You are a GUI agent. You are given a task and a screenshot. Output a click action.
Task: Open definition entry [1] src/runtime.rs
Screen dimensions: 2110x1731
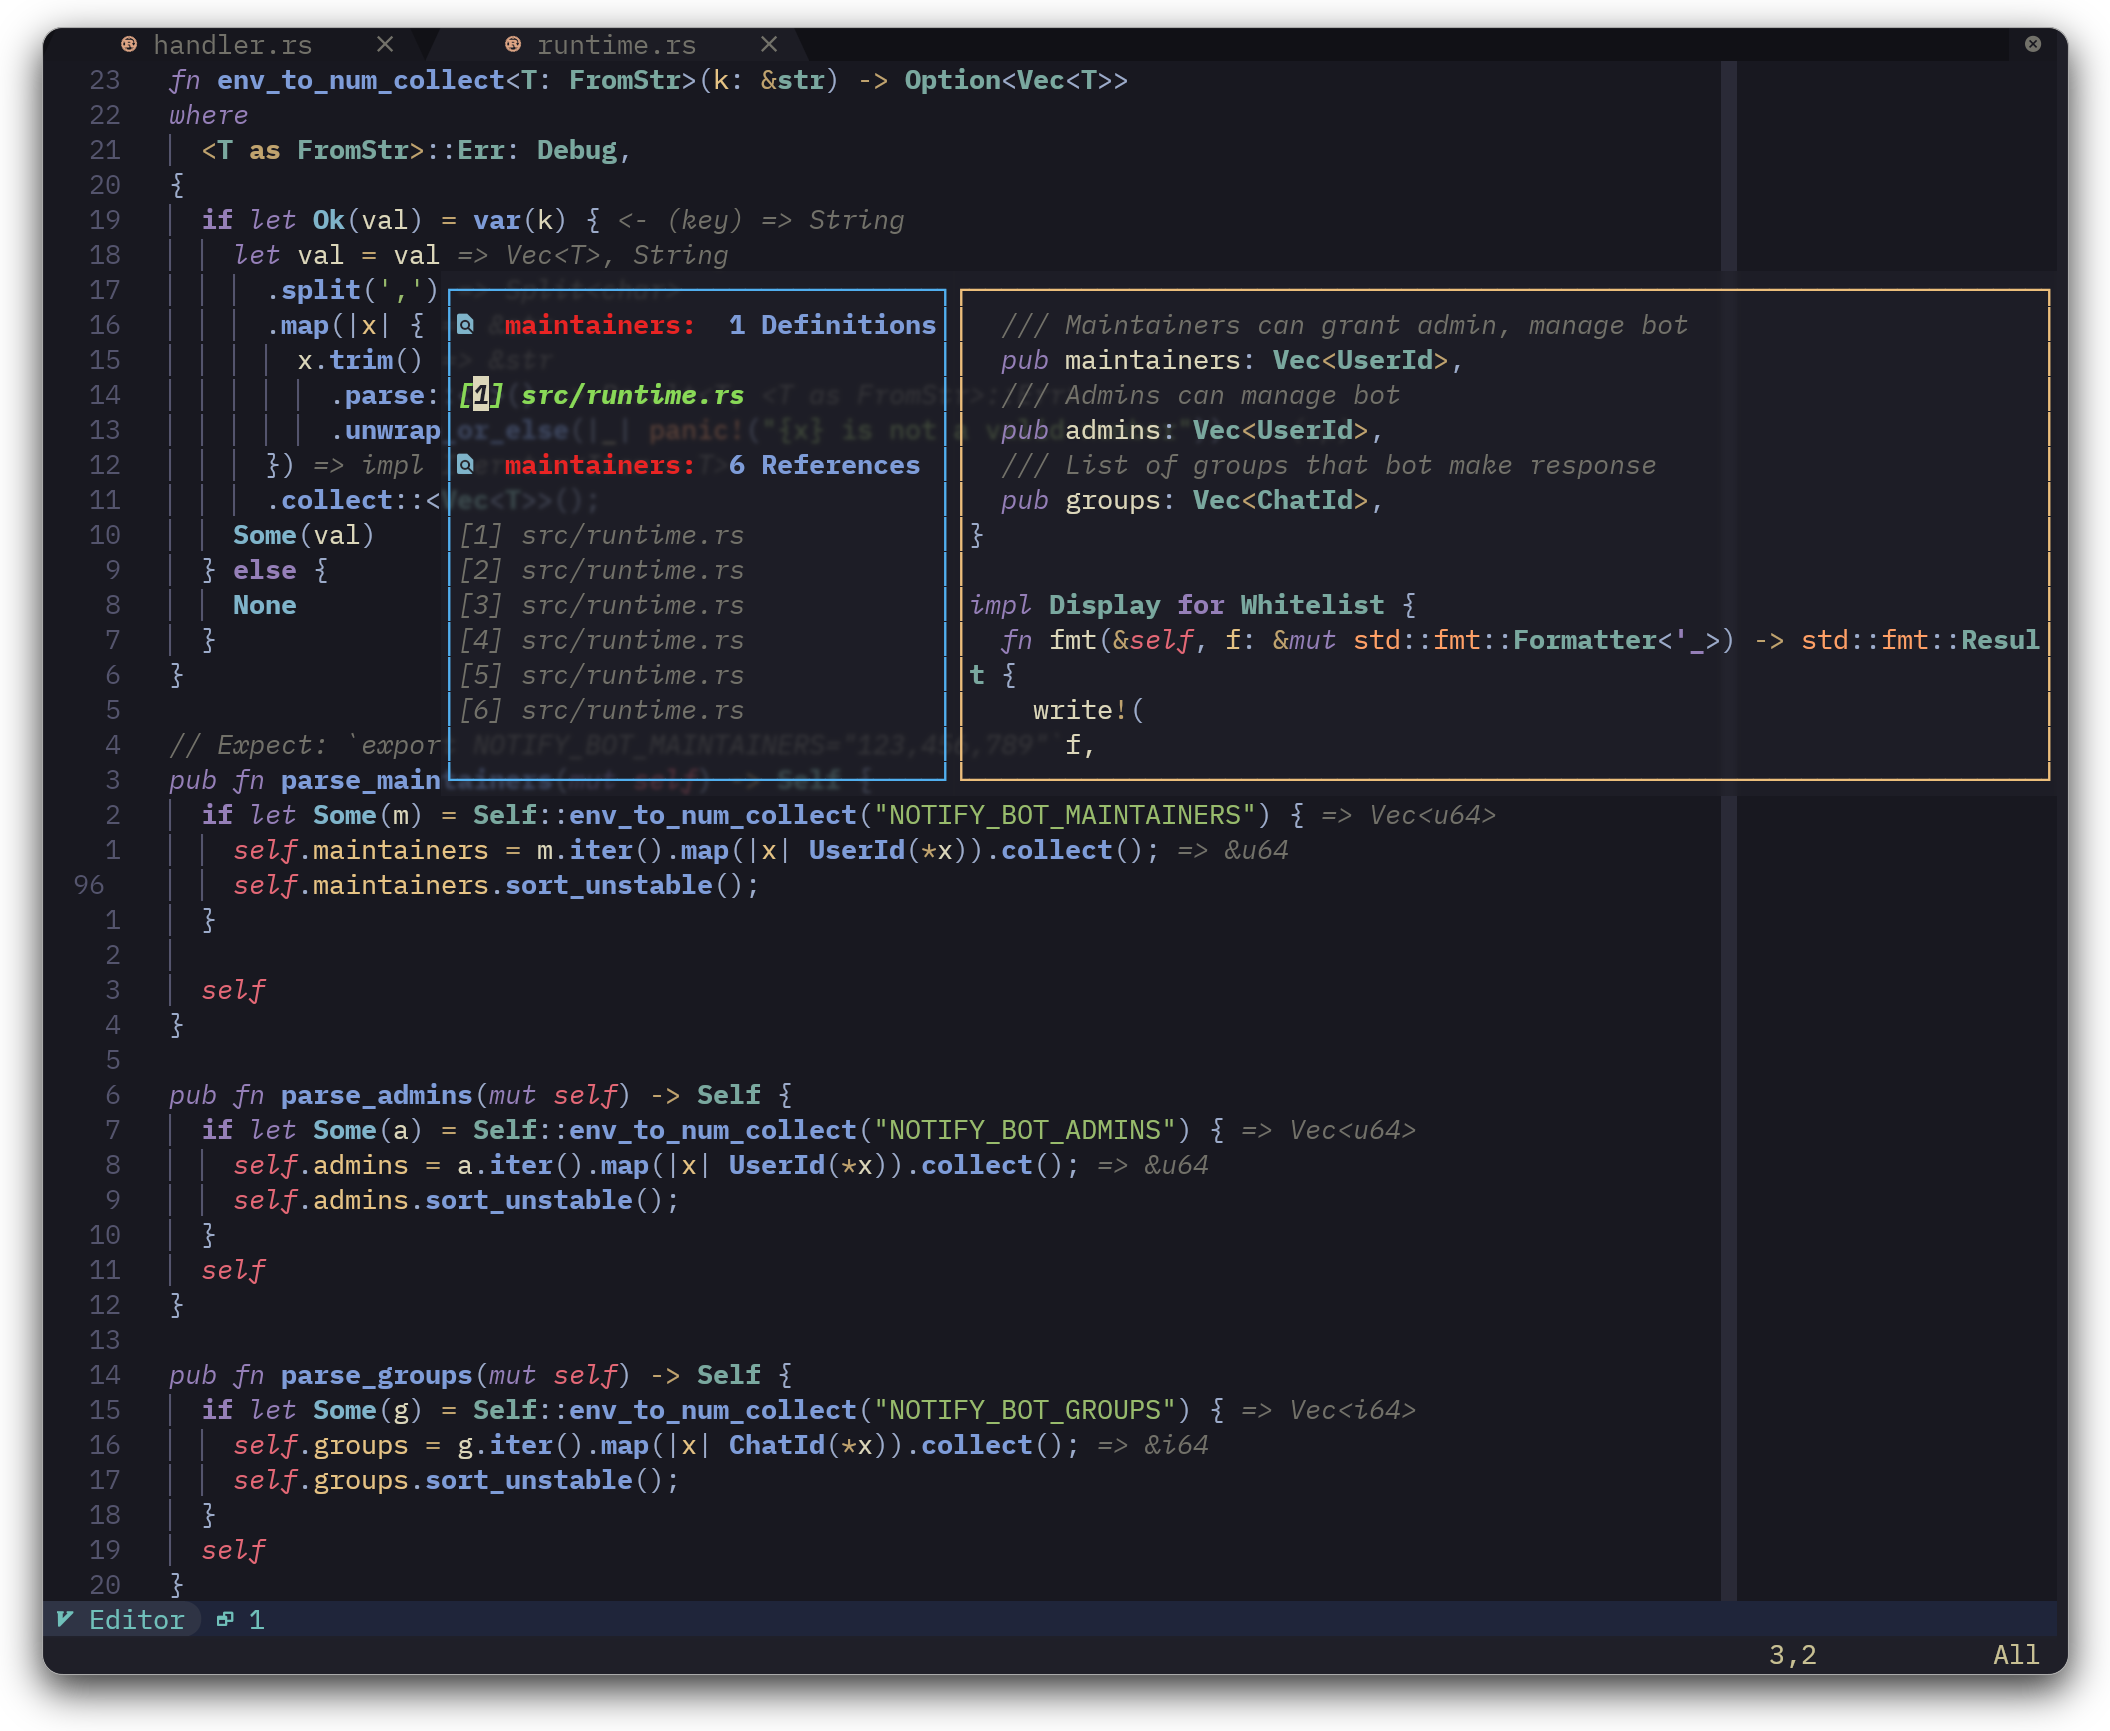coord(632,395)
